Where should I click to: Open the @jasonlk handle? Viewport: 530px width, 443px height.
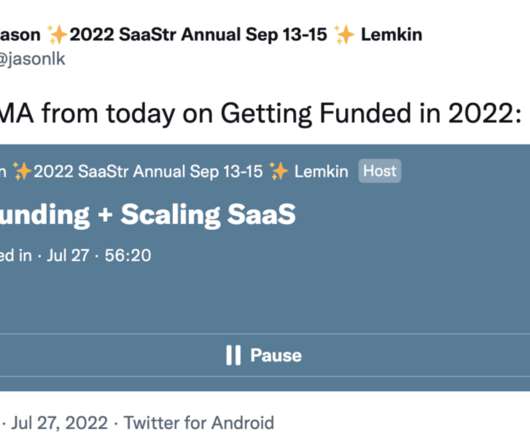pyautogui.click(x=32, y=59)
